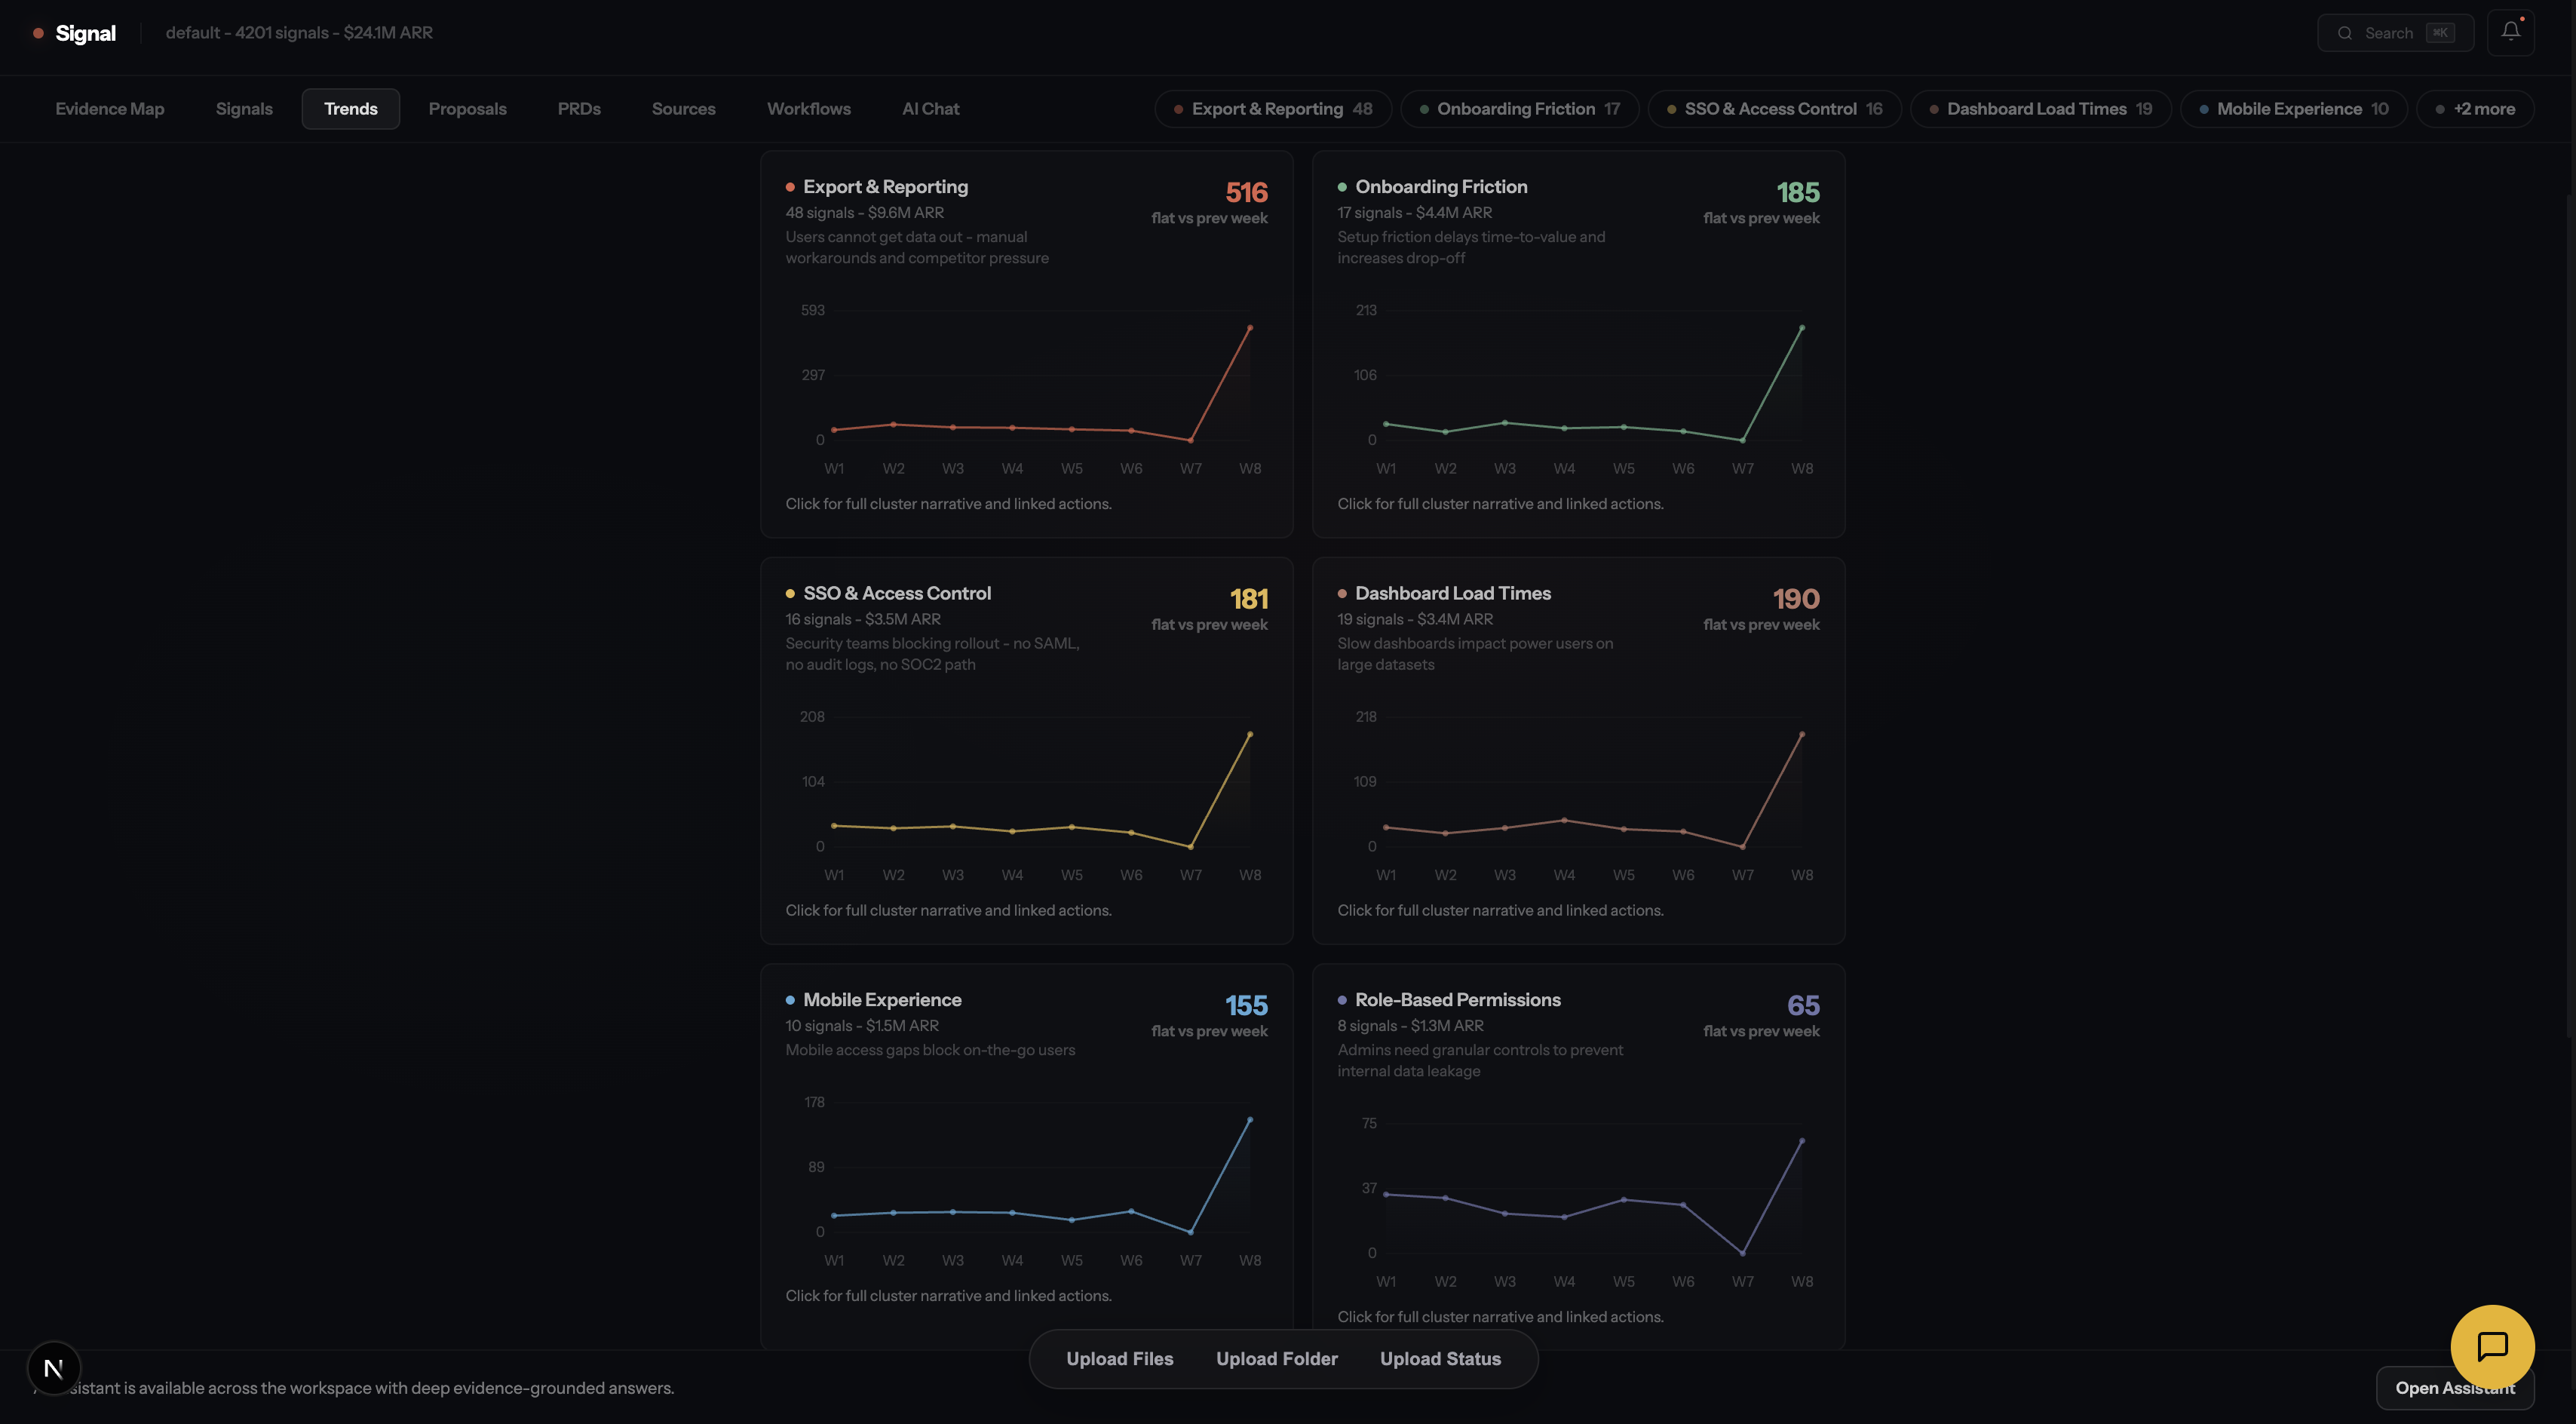This screenshot has width=2576, height=1424.
Task: Switch to the Evidence Map tab
Action: (110, 109)
